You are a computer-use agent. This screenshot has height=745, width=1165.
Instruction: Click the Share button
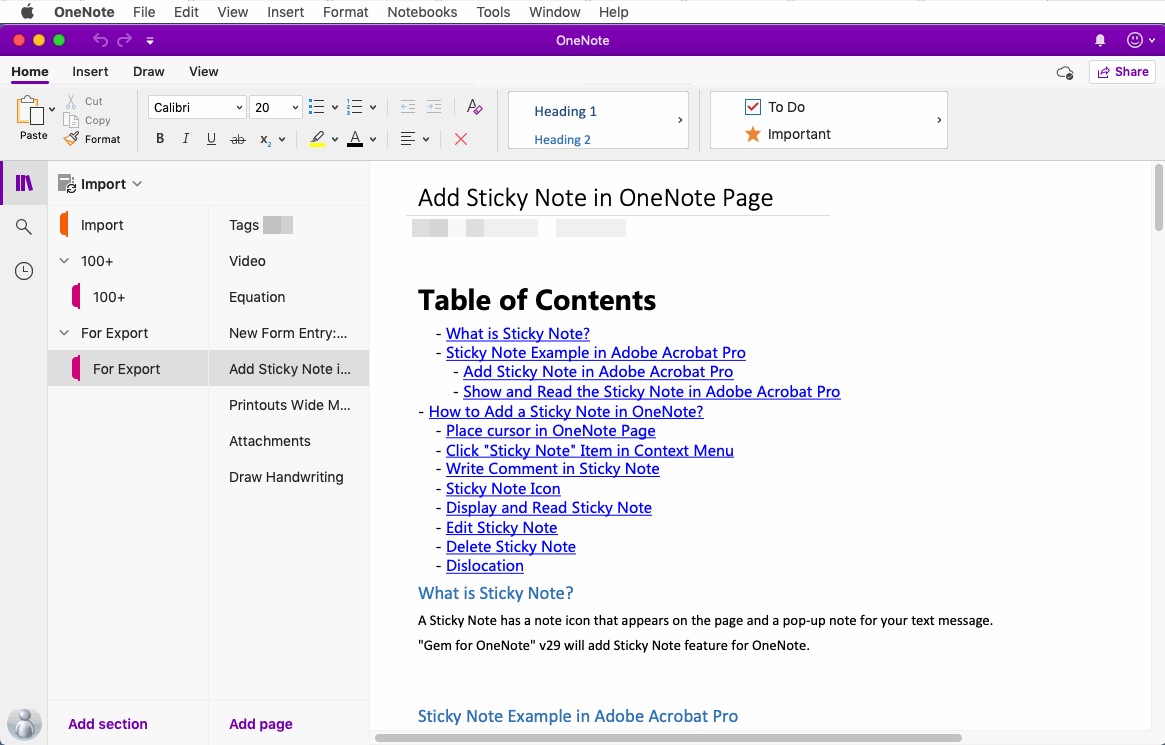(x=1123, y=72)
